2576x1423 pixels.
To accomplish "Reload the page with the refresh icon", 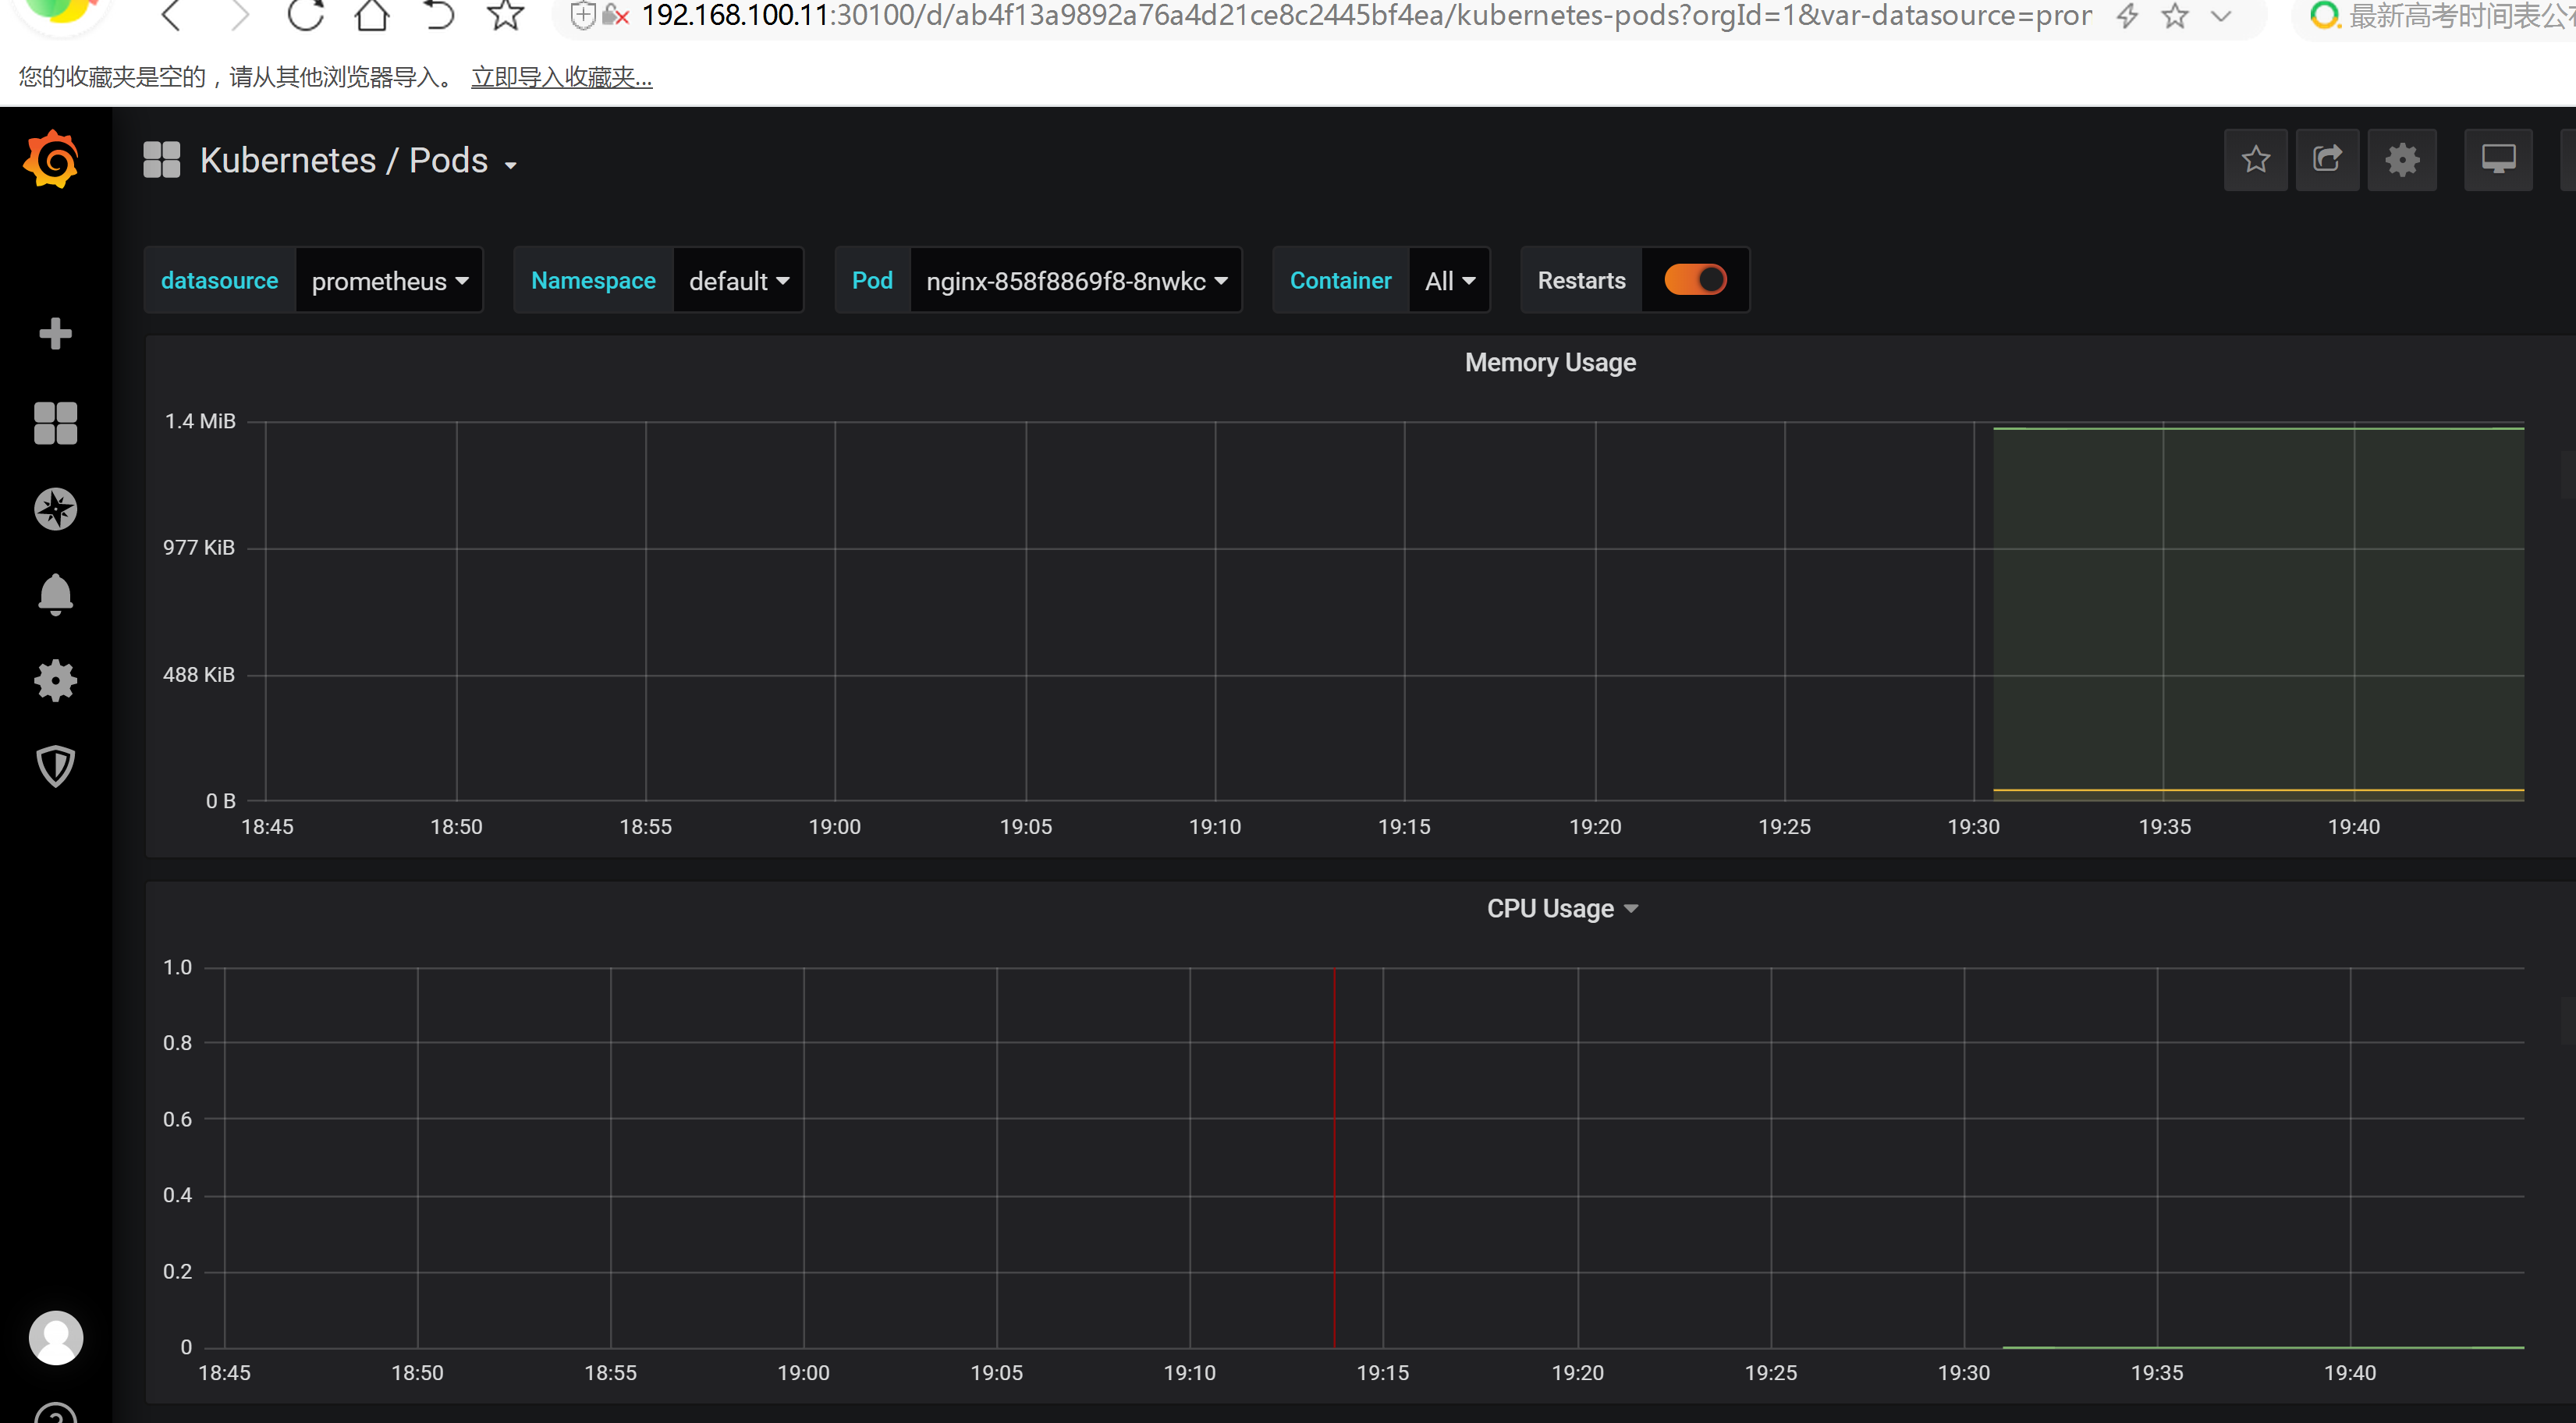I will click(x=305, y=14).
